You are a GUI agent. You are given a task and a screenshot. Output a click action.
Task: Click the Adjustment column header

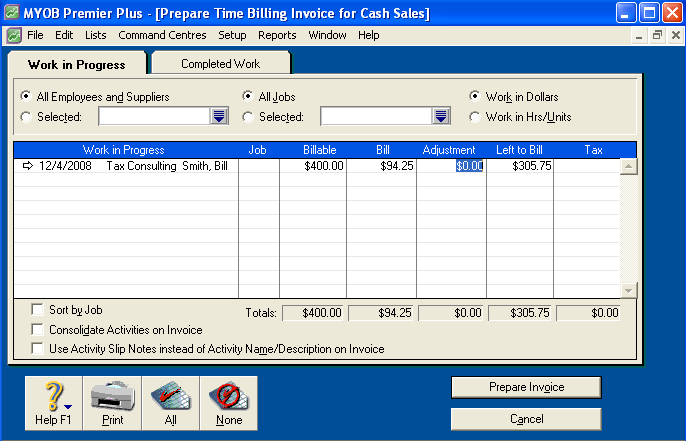449,150
